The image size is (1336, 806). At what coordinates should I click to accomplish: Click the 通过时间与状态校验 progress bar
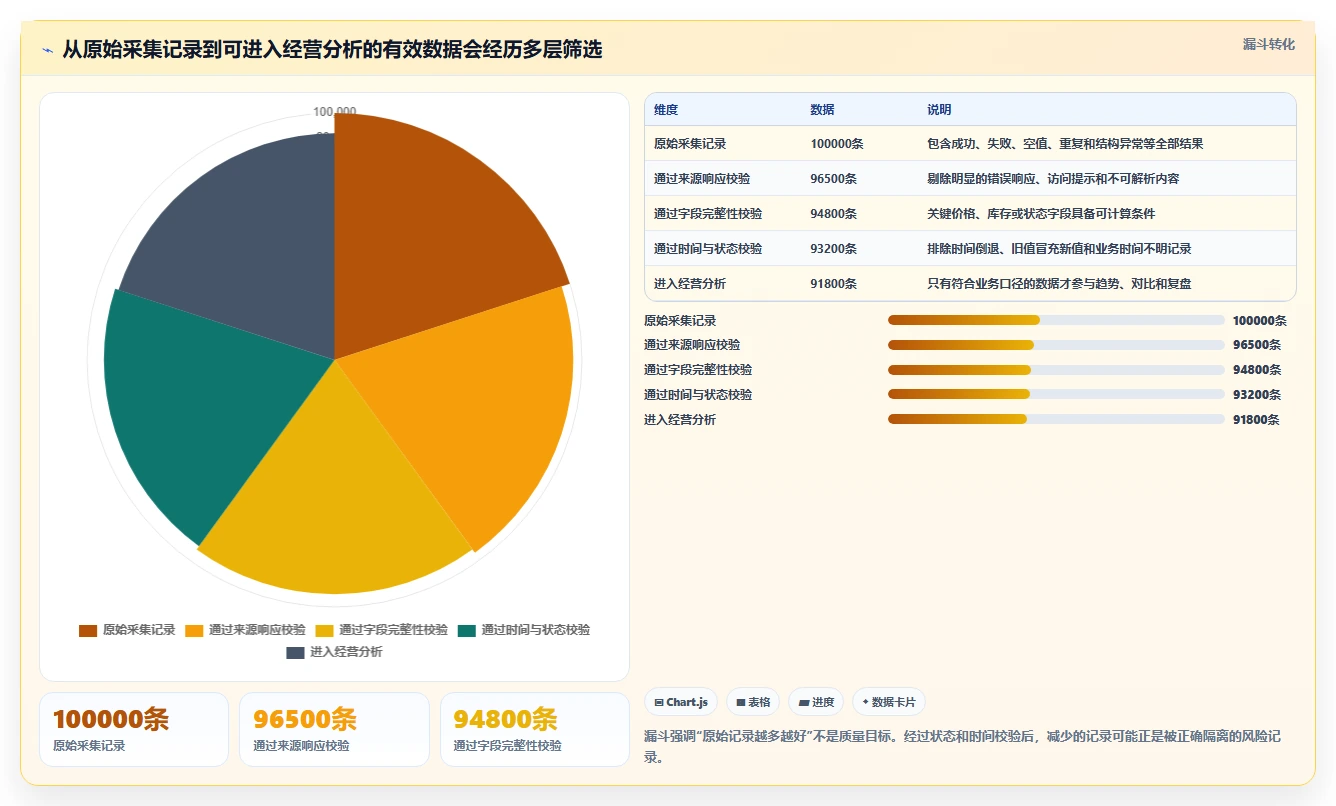click(1056, 395)
